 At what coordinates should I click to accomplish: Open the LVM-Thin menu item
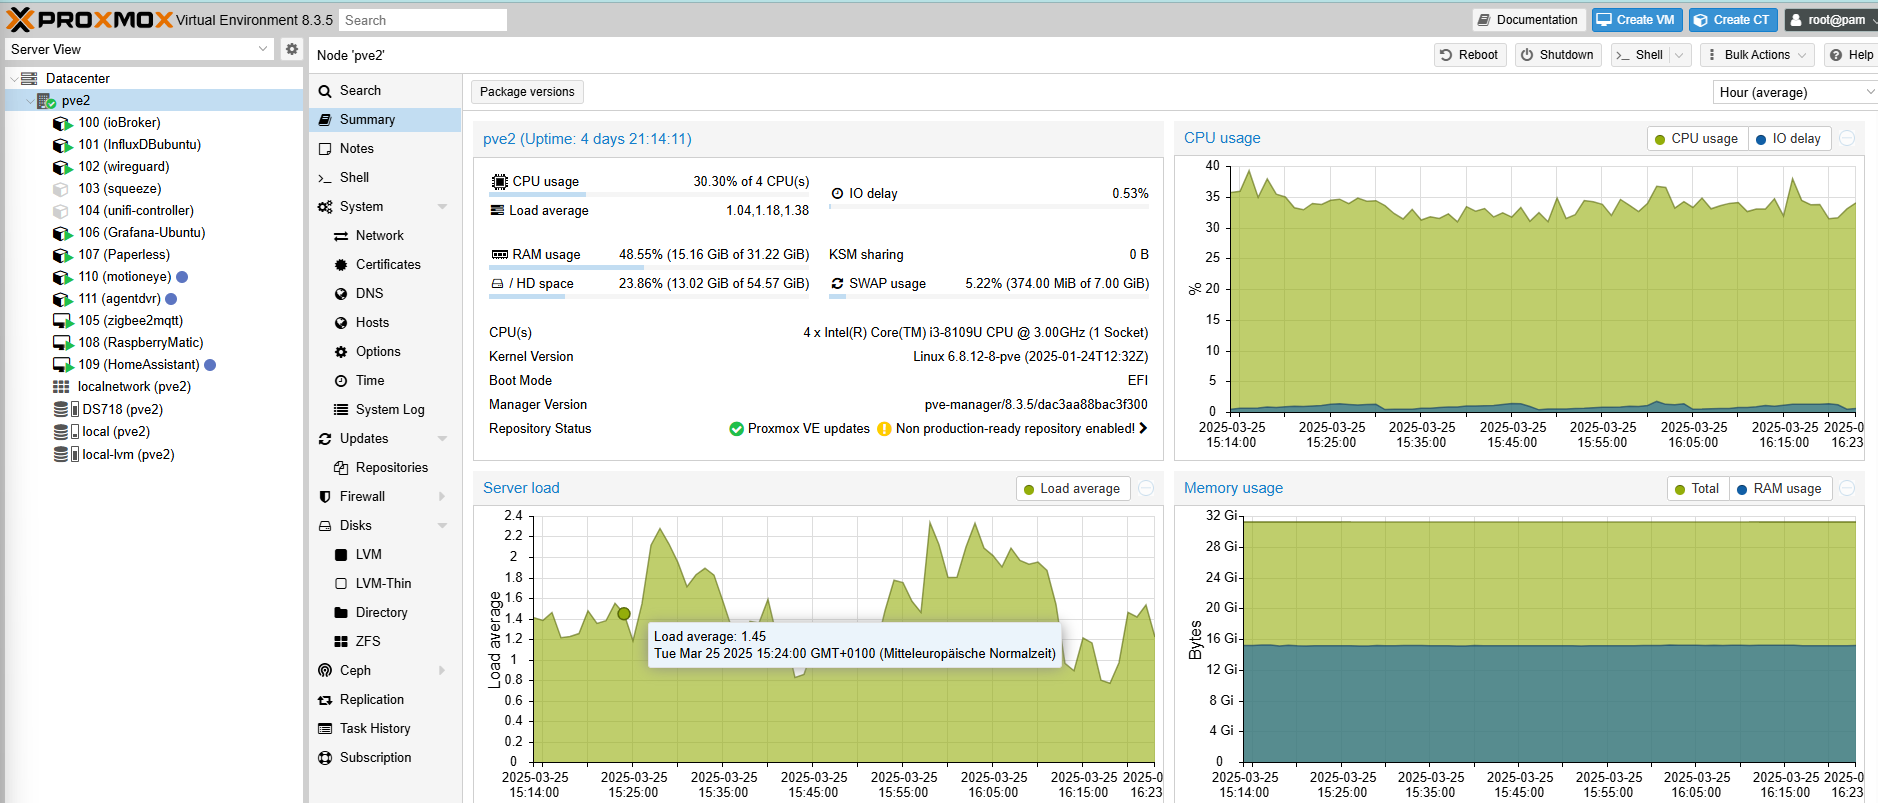click(385, 584)
